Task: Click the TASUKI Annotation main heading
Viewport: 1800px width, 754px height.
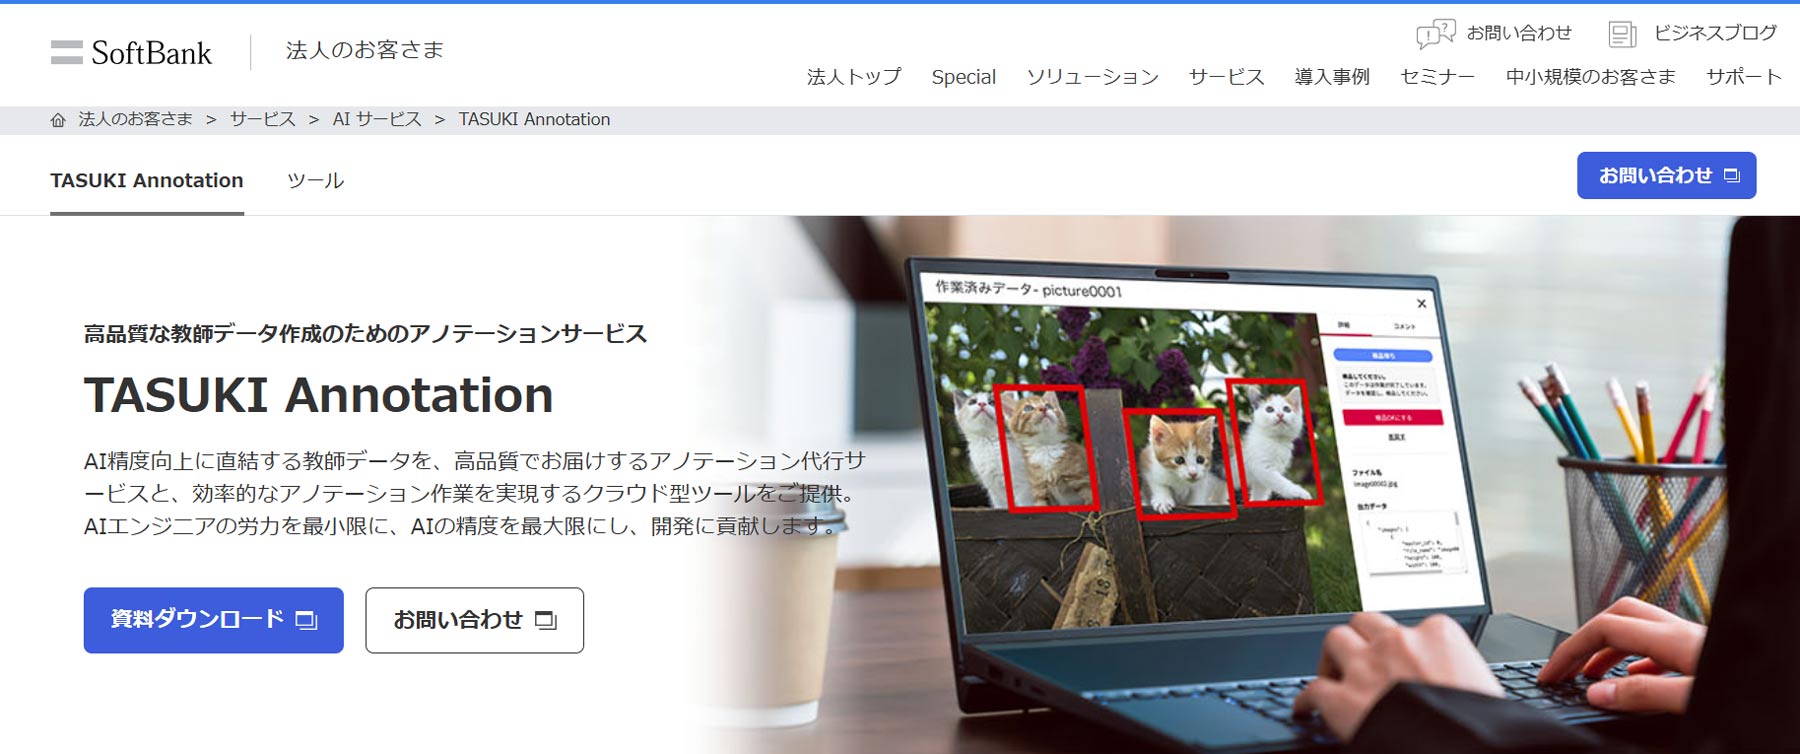Action: [318, 395]
